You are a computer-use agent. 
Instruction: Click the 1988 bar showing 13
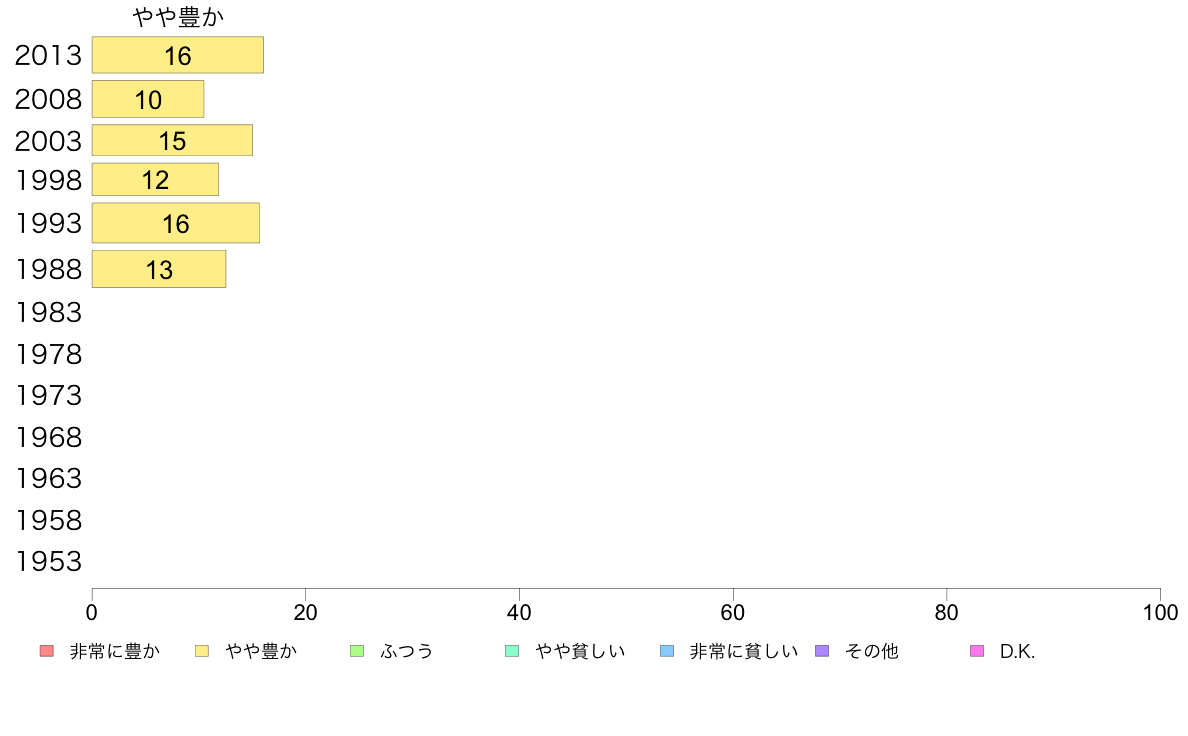(159, 269)
